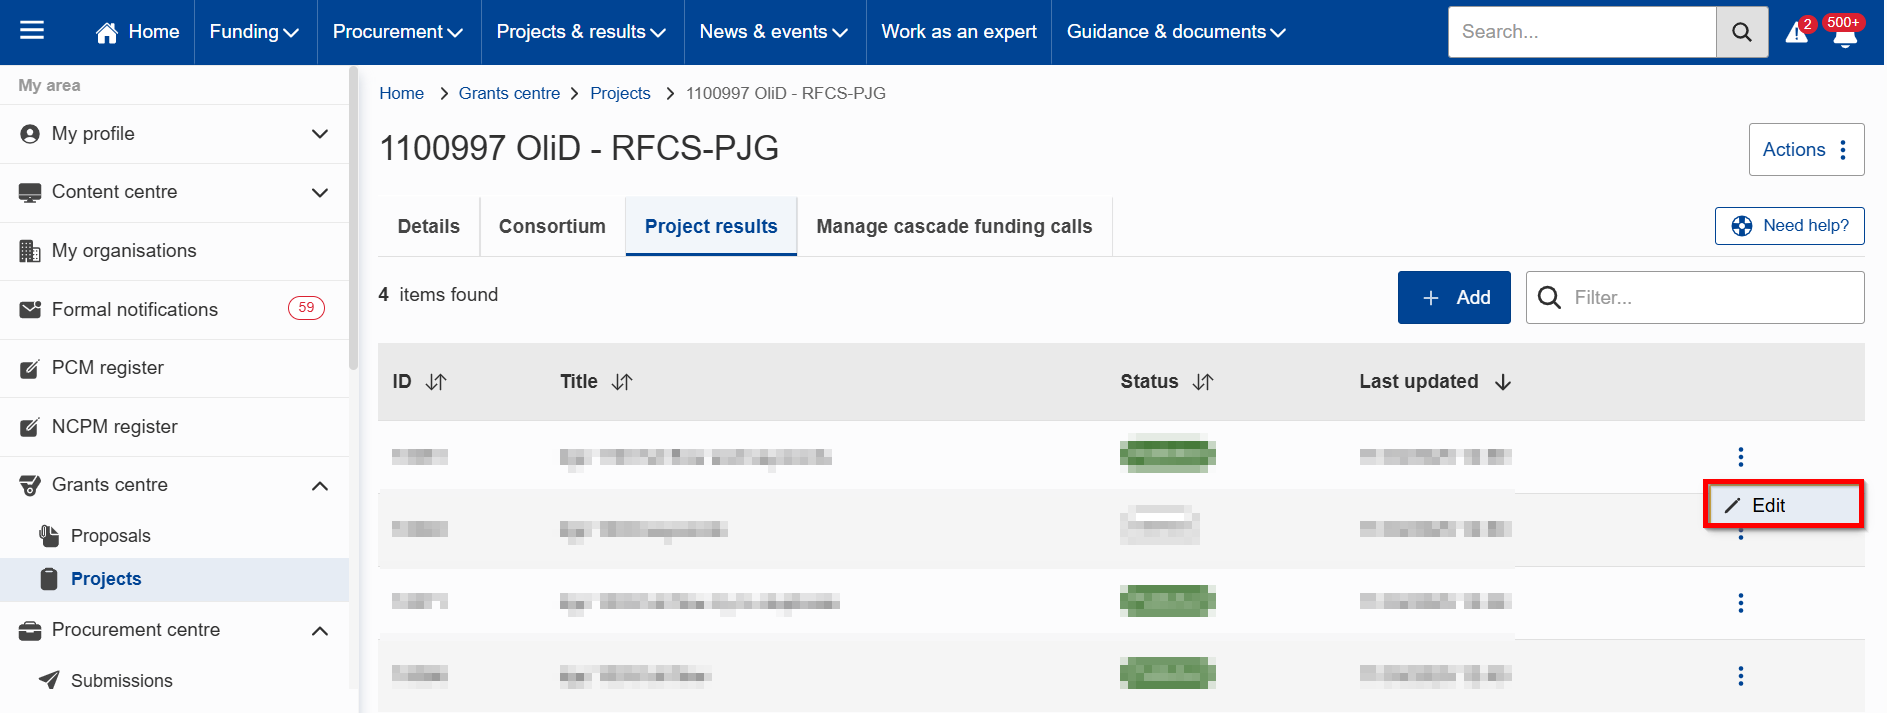Open three-dot menu of first result row
The image size is (1887, 713).
[x=1741, y=457]
